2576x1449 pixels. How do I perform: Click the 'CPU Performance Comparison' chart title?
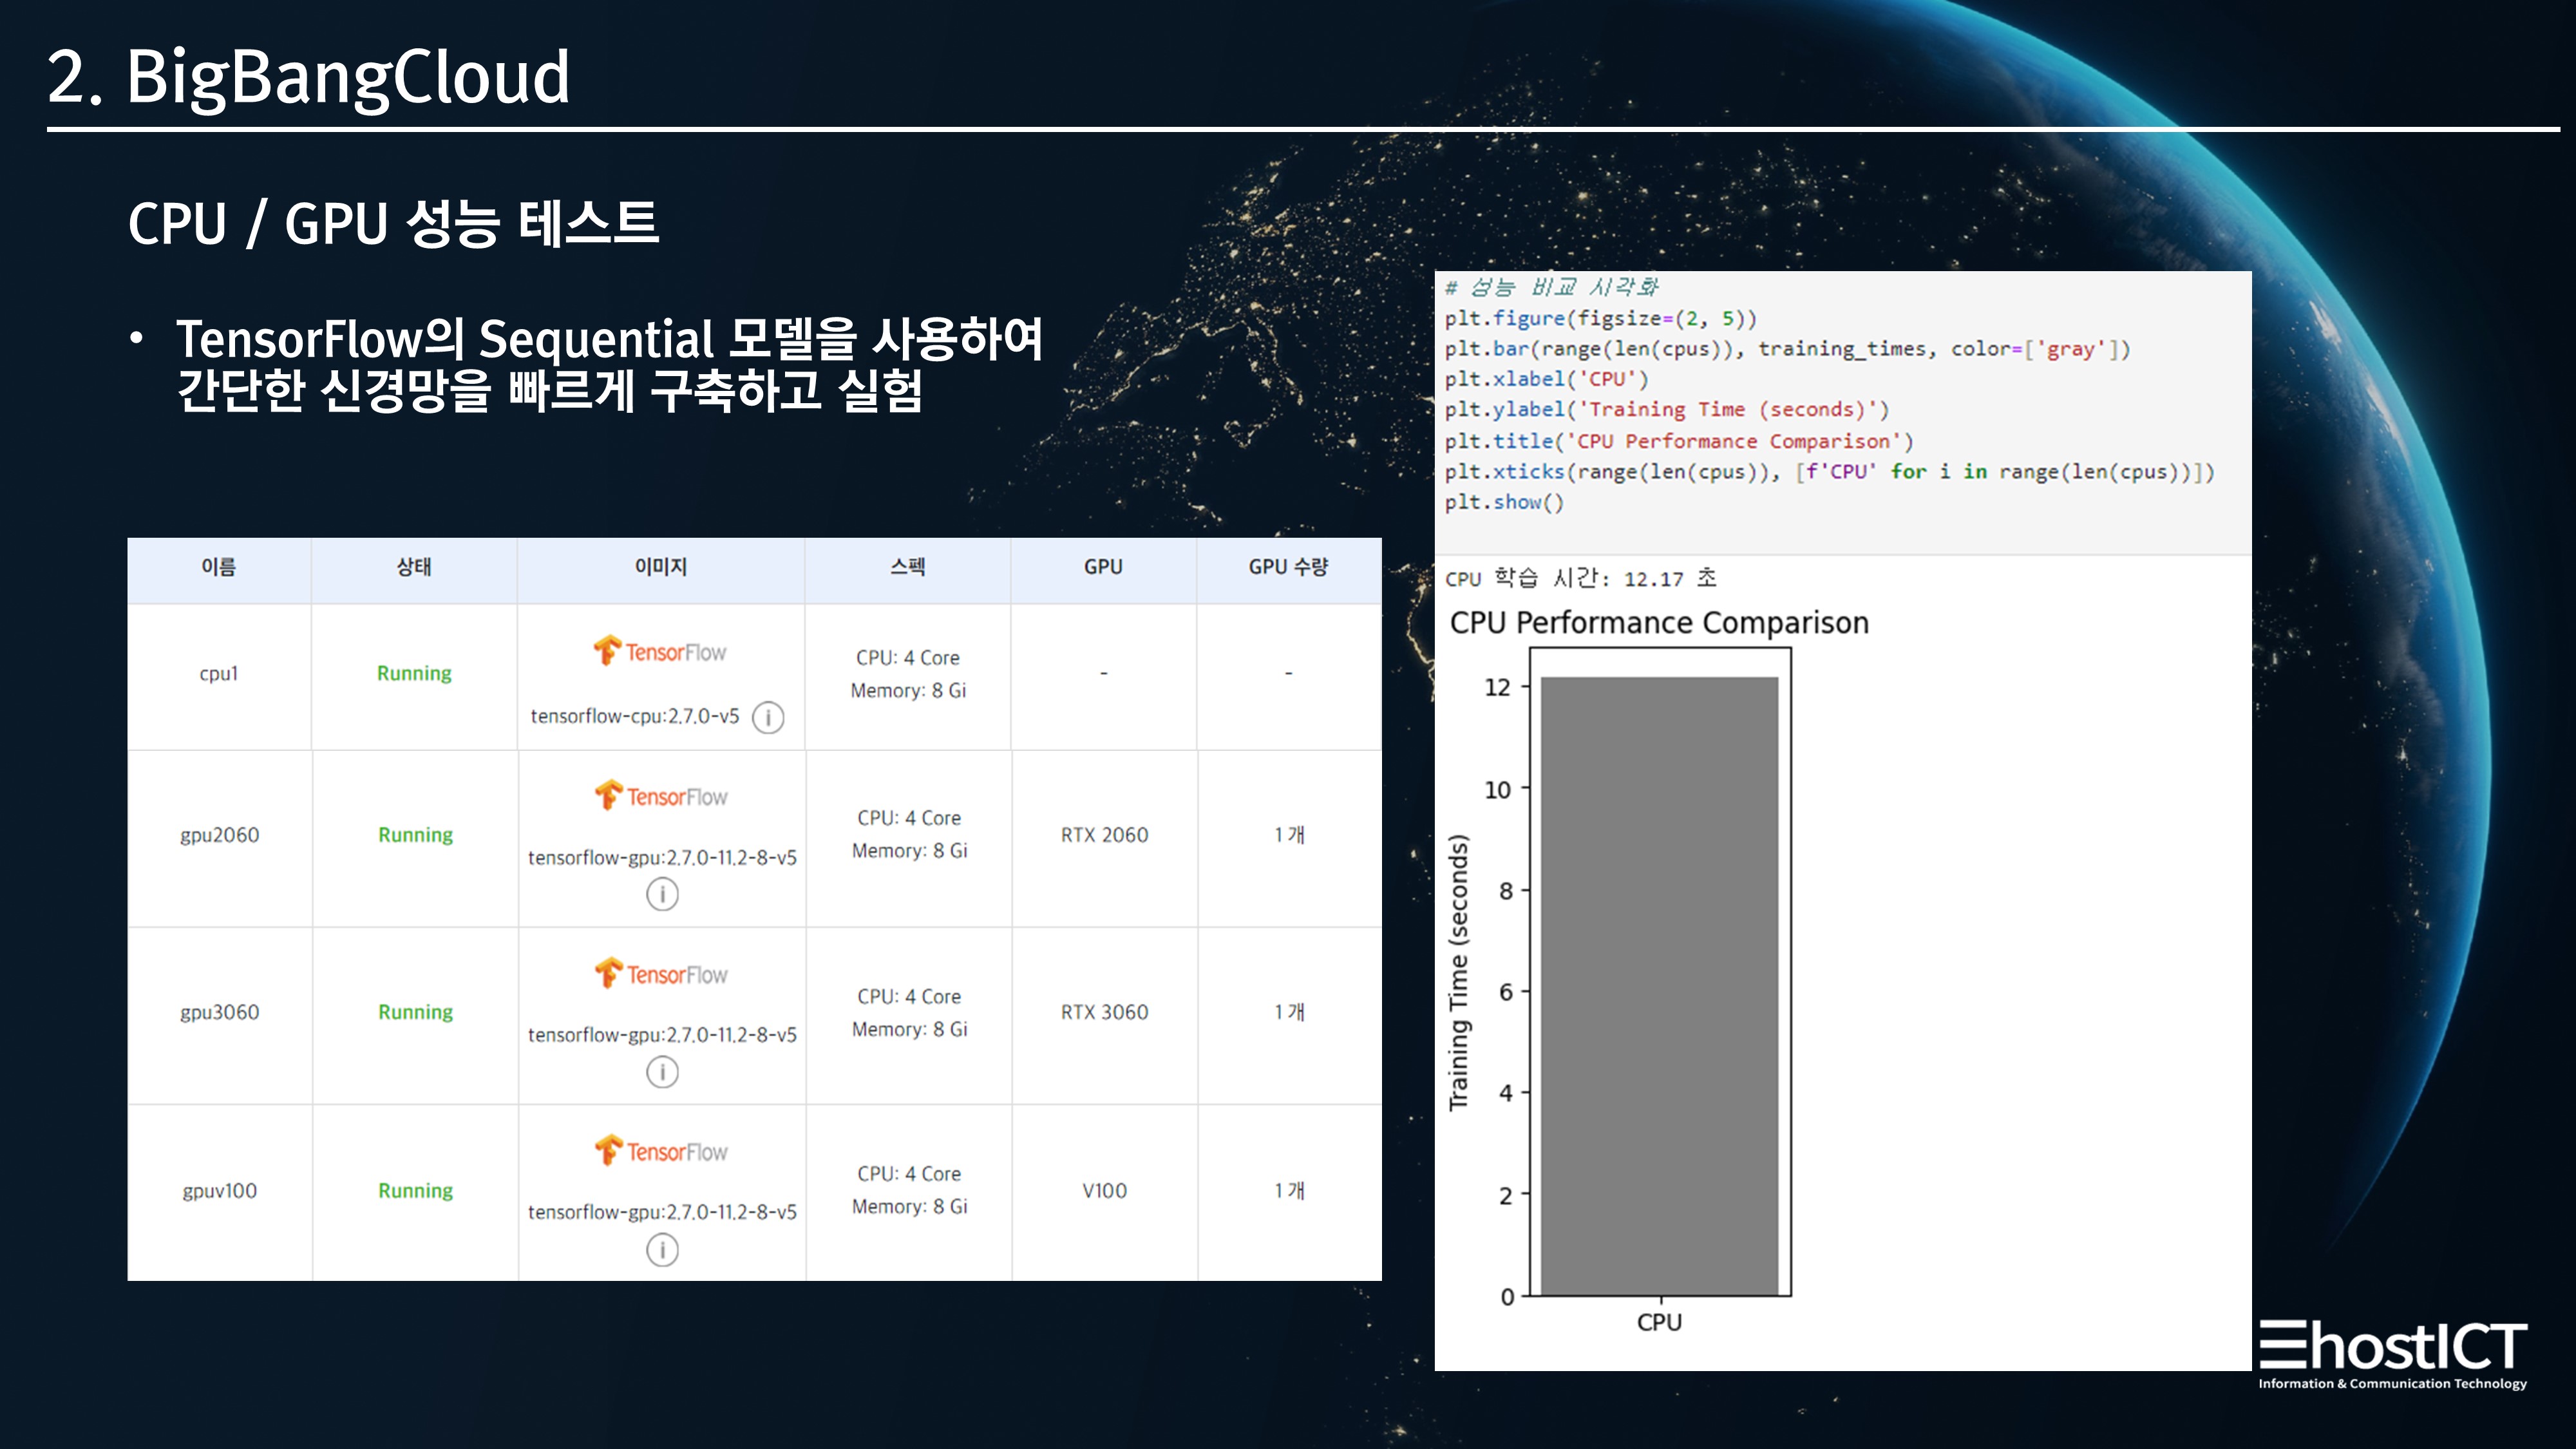(1658, 623)
